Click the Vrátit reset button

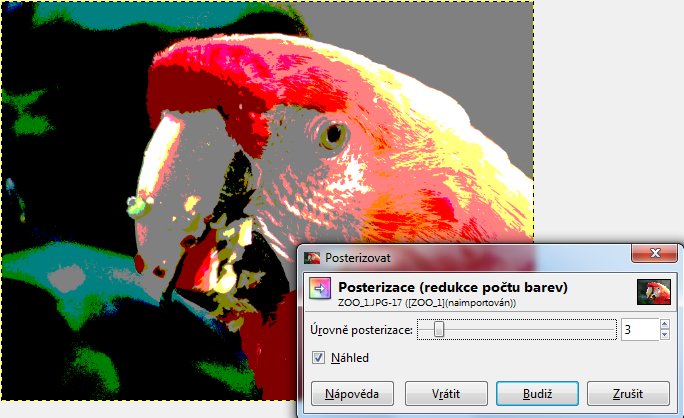446,394
